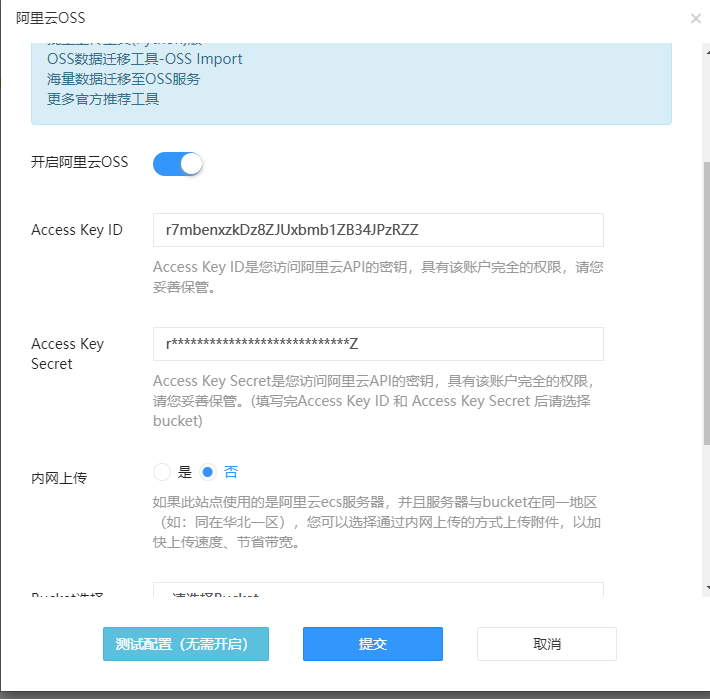This screenshot has height=699, width=710.
Task: Click the scrollbar down arrow
Action: click(707, 588)
